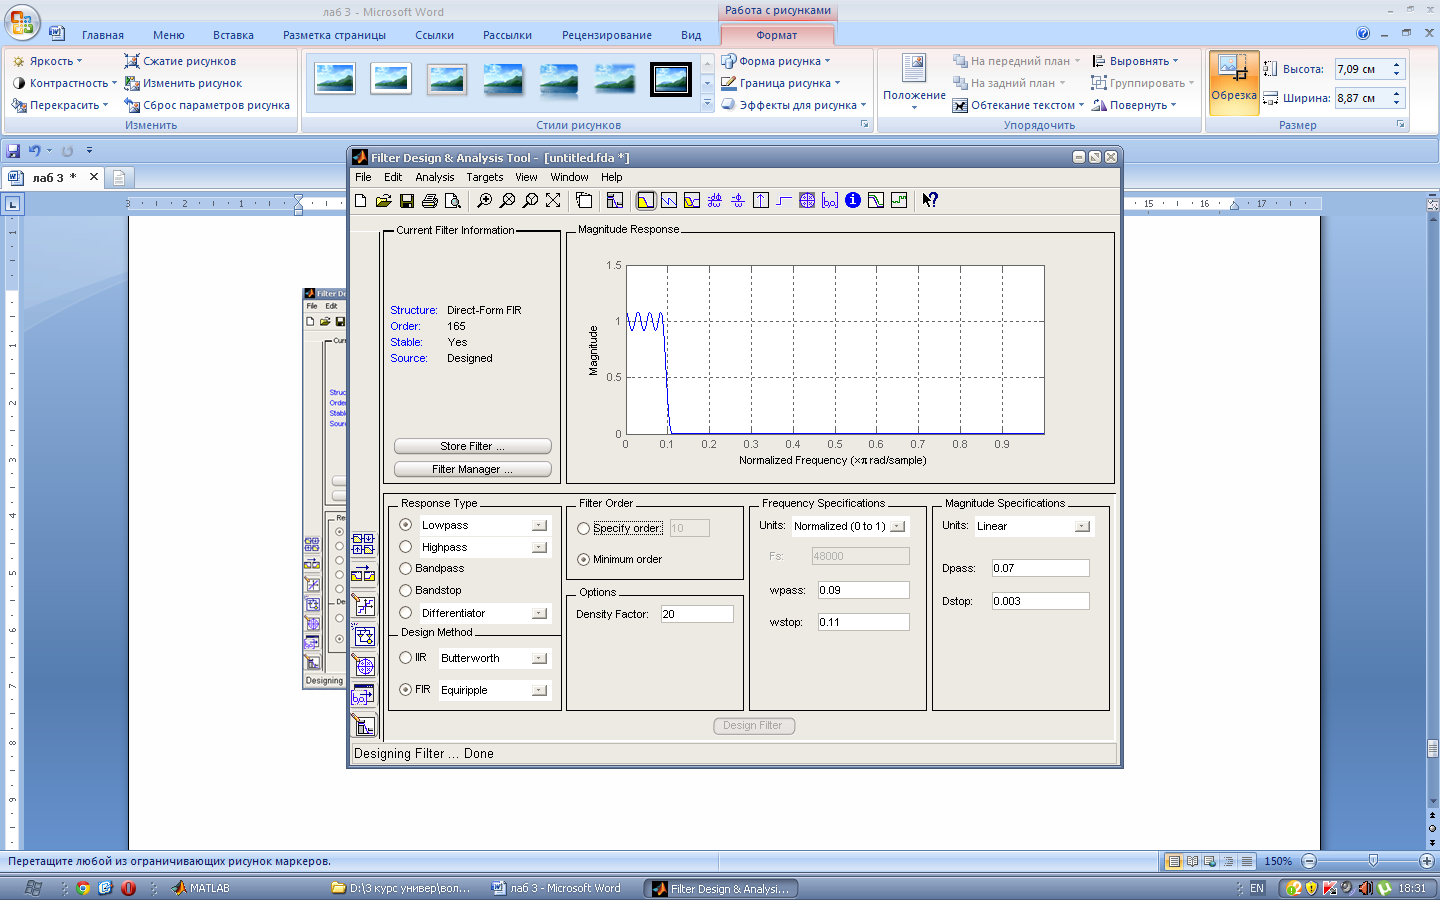
Task: Expand Эффекты для рисунка dropdown
Action: (794, 105)
